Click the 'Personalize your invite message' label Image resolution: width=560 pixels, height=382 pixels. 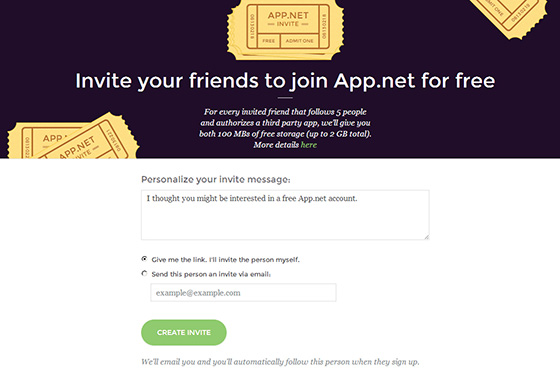tap(216, 179)
